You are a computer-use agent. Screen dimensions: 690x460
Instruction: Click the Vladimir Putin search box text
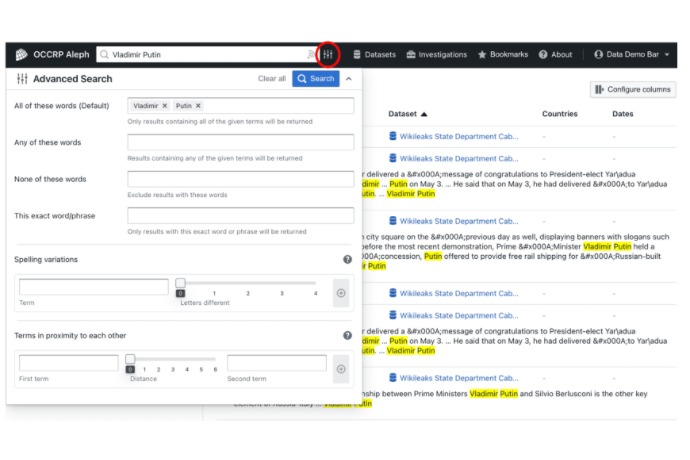coord(136,55)
